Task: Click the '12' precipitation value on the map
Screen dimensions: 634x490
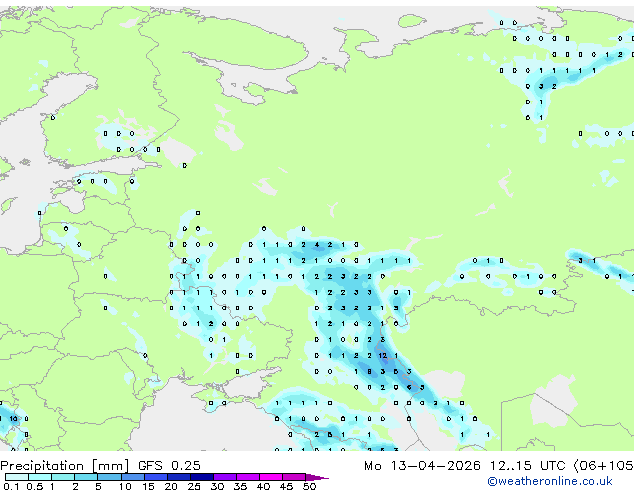Action: 383,355
